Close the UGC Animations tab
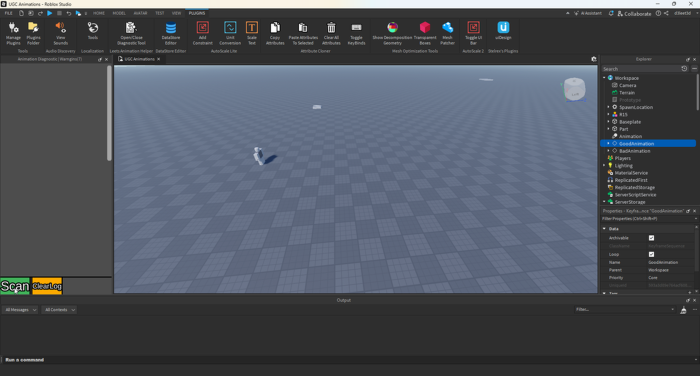Viewport: 700px width, 376px height. pyautogui.click(x=158, y=59)
